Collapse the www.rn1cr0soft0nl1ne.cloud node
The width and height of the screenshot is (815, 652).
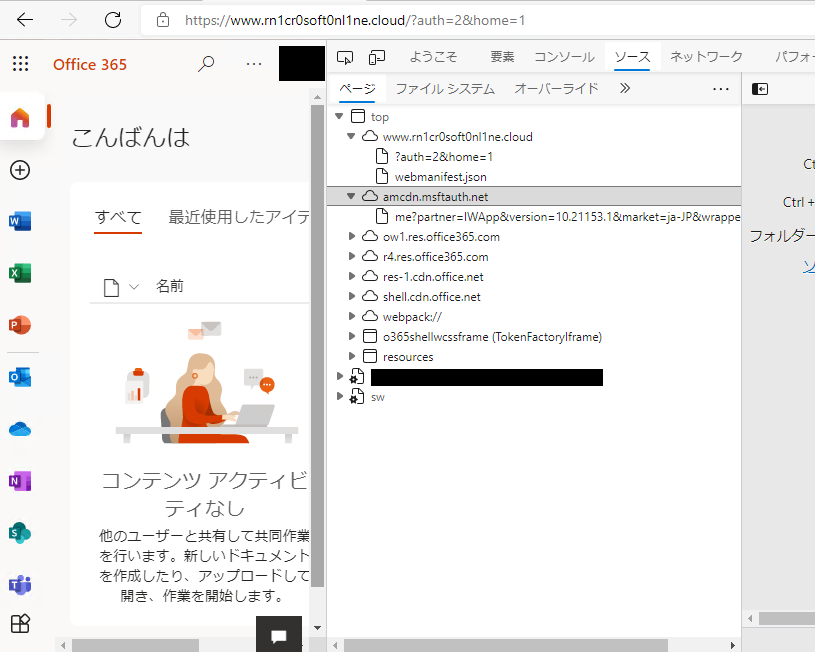tap(351, 136)
